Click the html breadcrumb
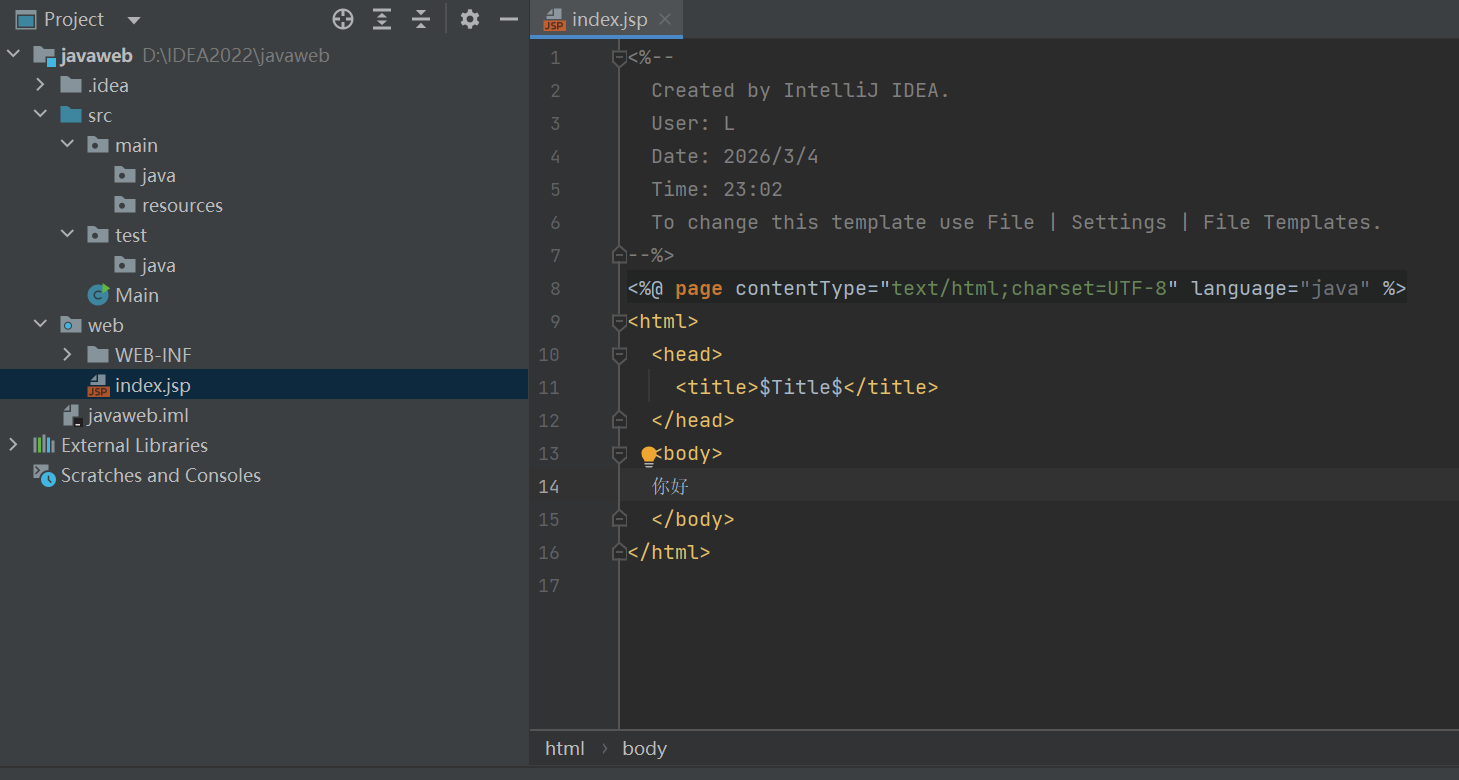 point(565,748)
